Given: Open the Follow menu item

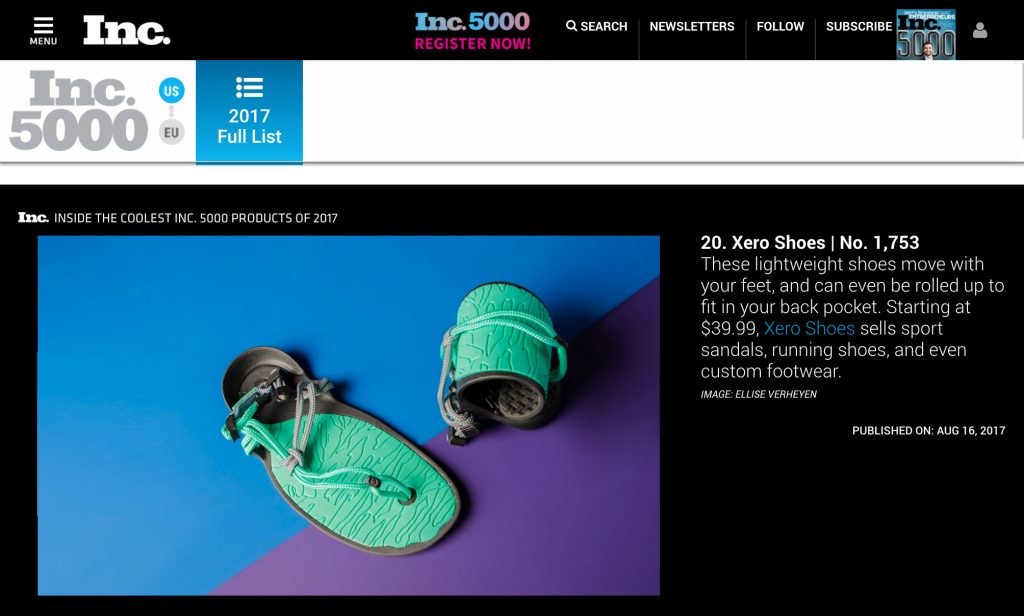Looking at the screenshot, I should pyautogui.click(x=780, y=26).
